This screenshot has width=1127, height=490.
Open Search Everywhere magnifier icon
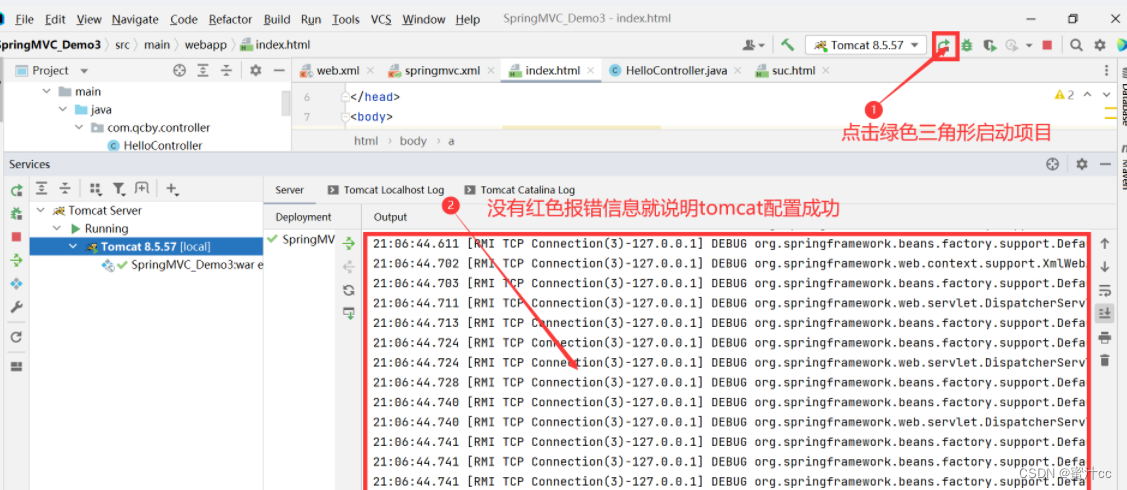1076,45
